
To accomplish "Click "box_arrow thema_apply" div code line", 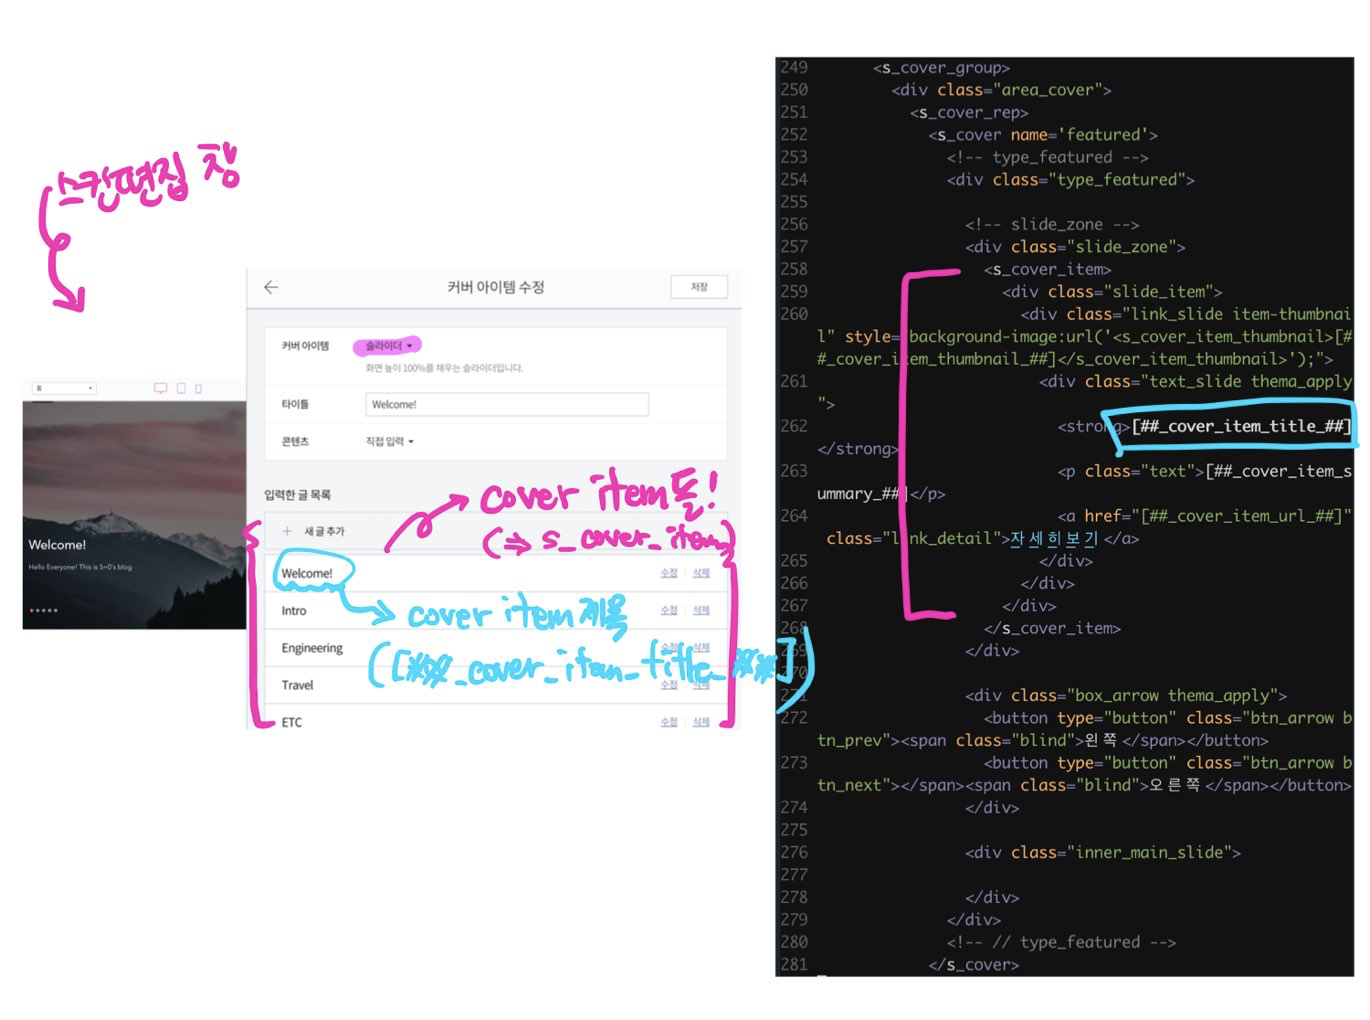I will tap(1126, 696).
